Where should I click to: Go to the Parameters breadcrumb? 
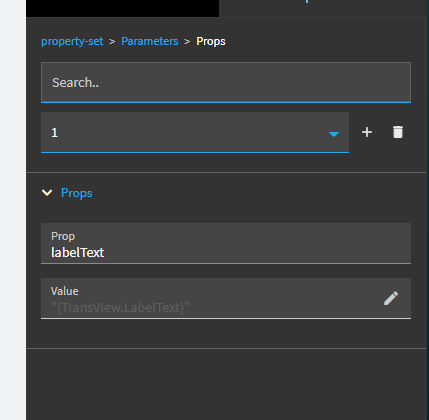150,41
